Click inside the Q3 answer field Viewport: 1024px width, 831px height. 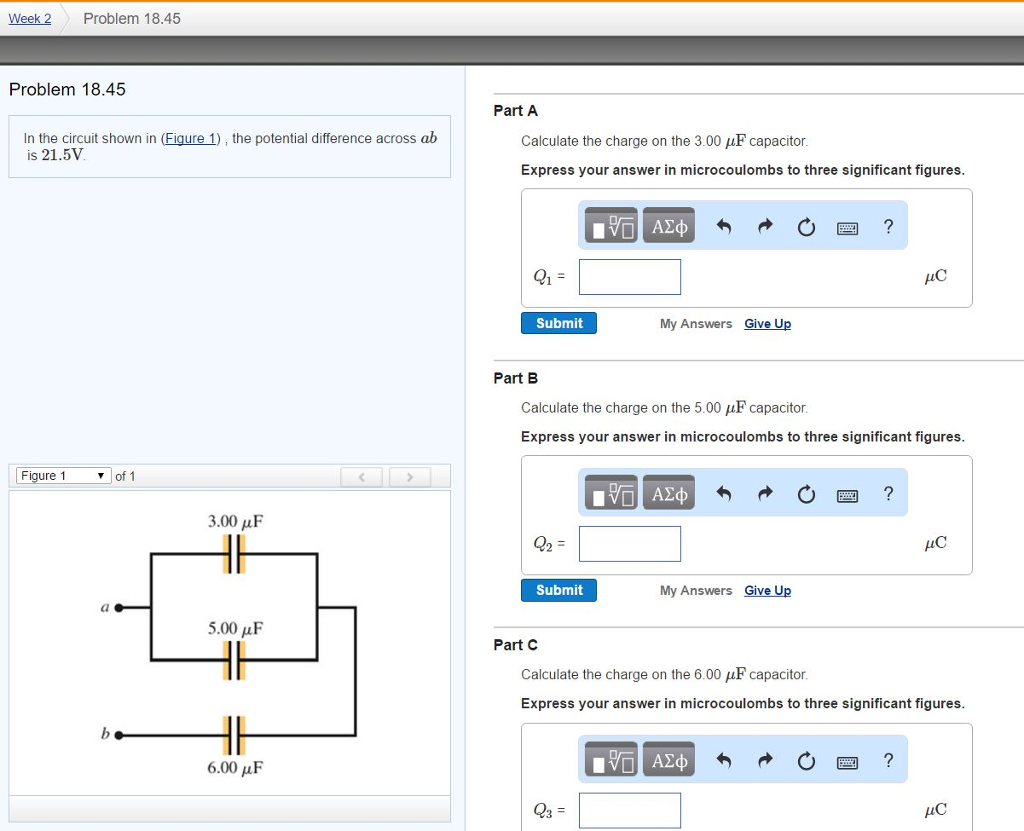629,810
